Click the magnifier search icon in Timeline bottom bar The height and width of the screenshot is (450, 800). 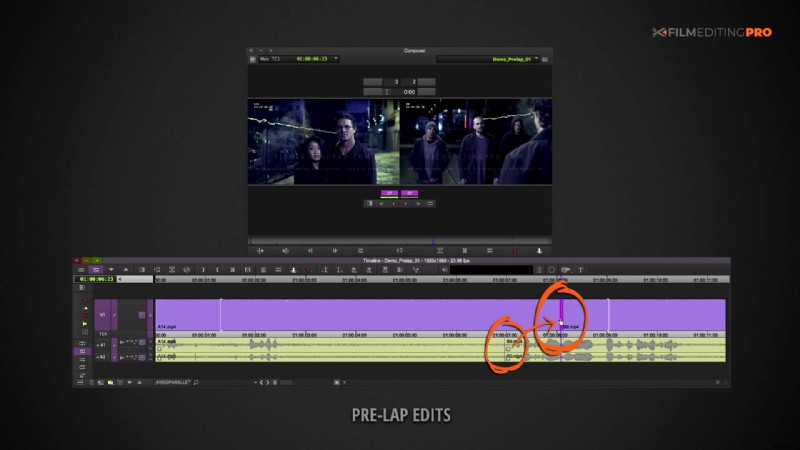coord(196,383)
